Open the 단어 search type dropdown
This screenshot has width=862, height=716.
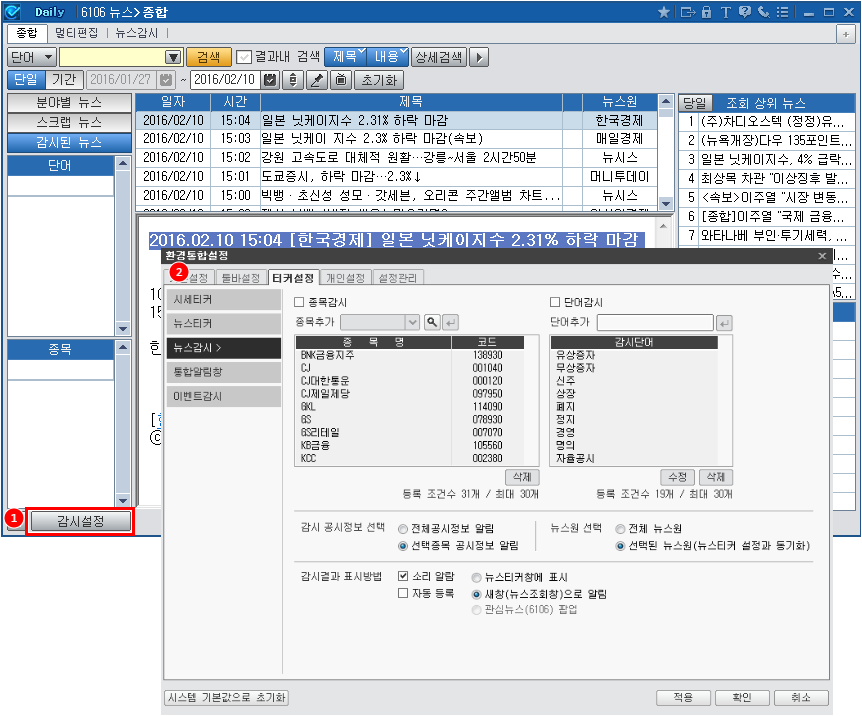[x=32, y=57]
